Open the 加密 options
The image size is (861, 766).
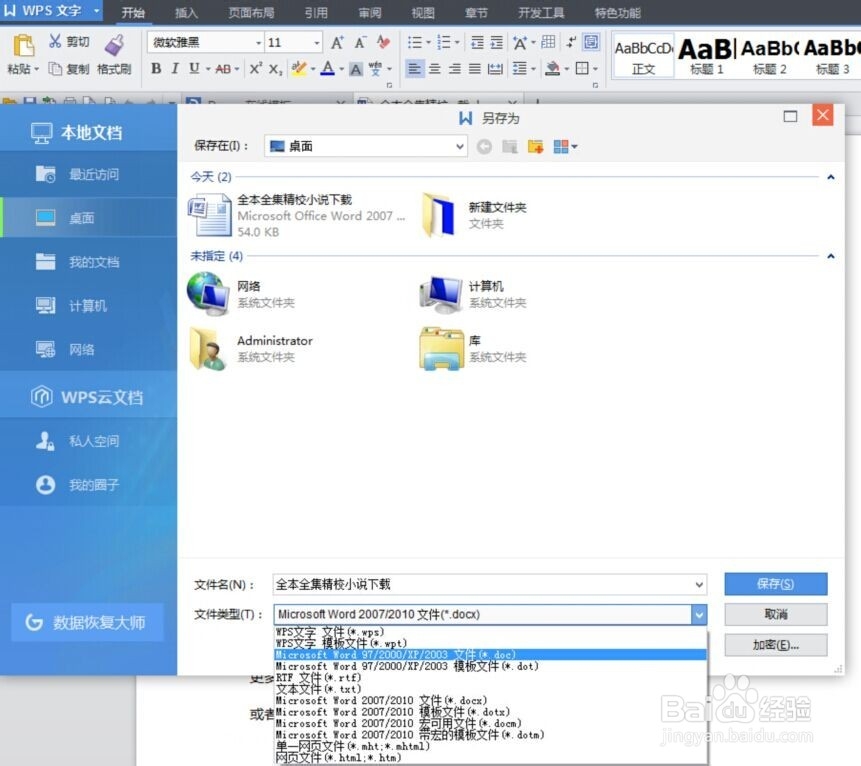tap(777, 645)
